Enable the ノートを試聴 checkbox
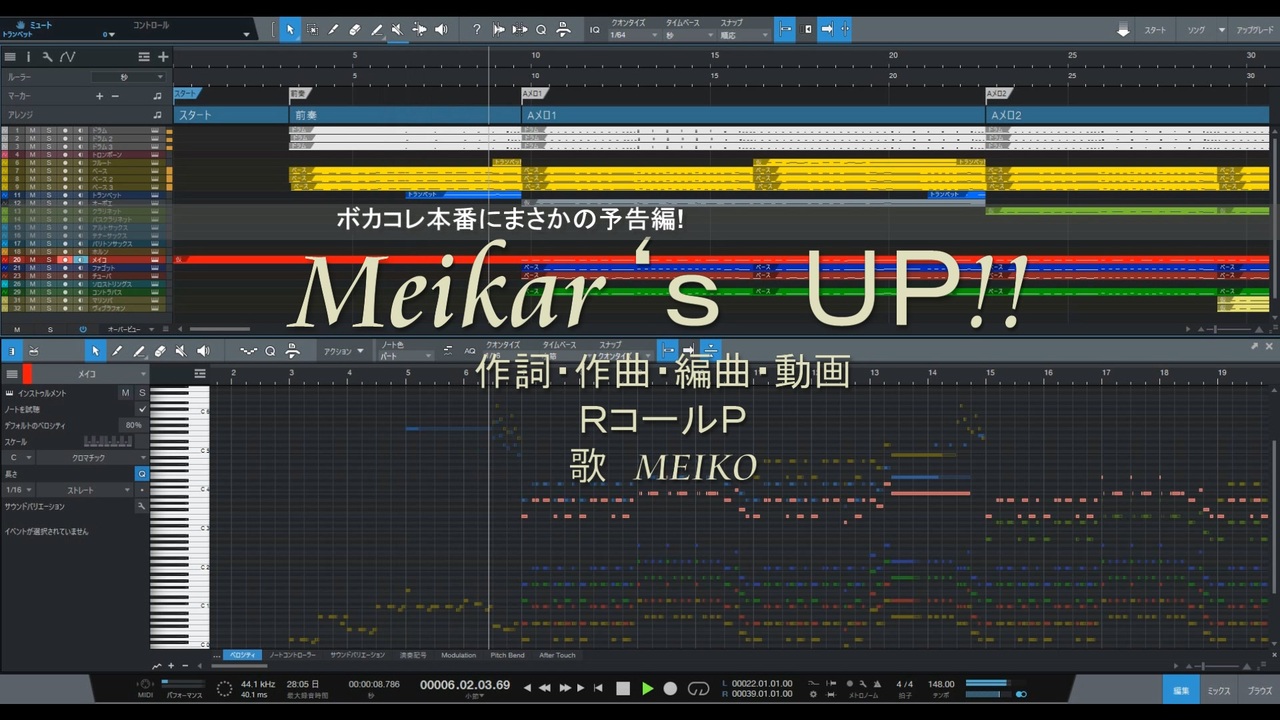1280x720 pixels. click(x=142, y=409)
